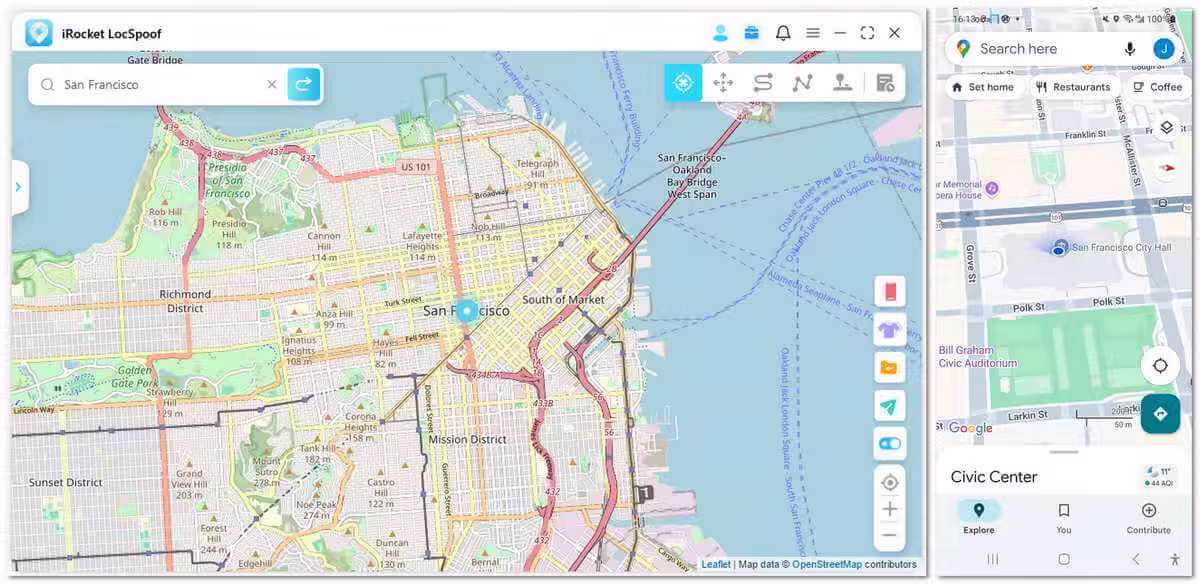Clear the San Francisco search text
Screen dimensions: 1200x584
pyautogui.click(x=271, y=84)
